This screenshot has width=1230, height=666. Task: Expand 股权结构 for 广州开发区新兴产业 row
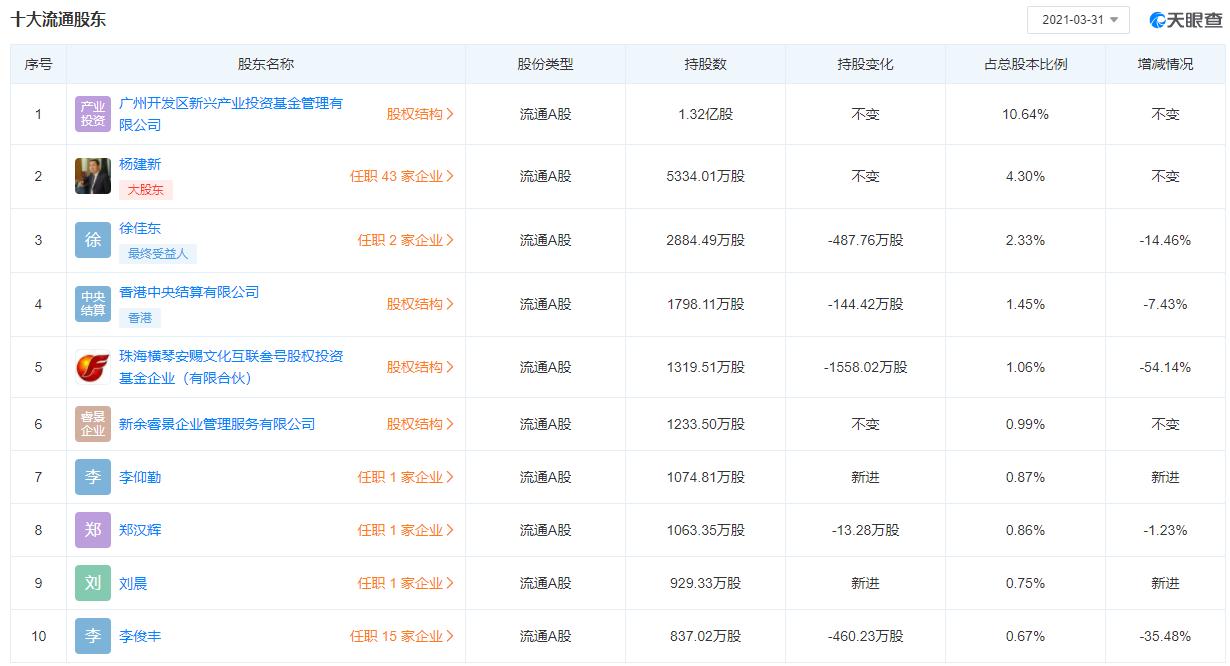coord(420,114)
